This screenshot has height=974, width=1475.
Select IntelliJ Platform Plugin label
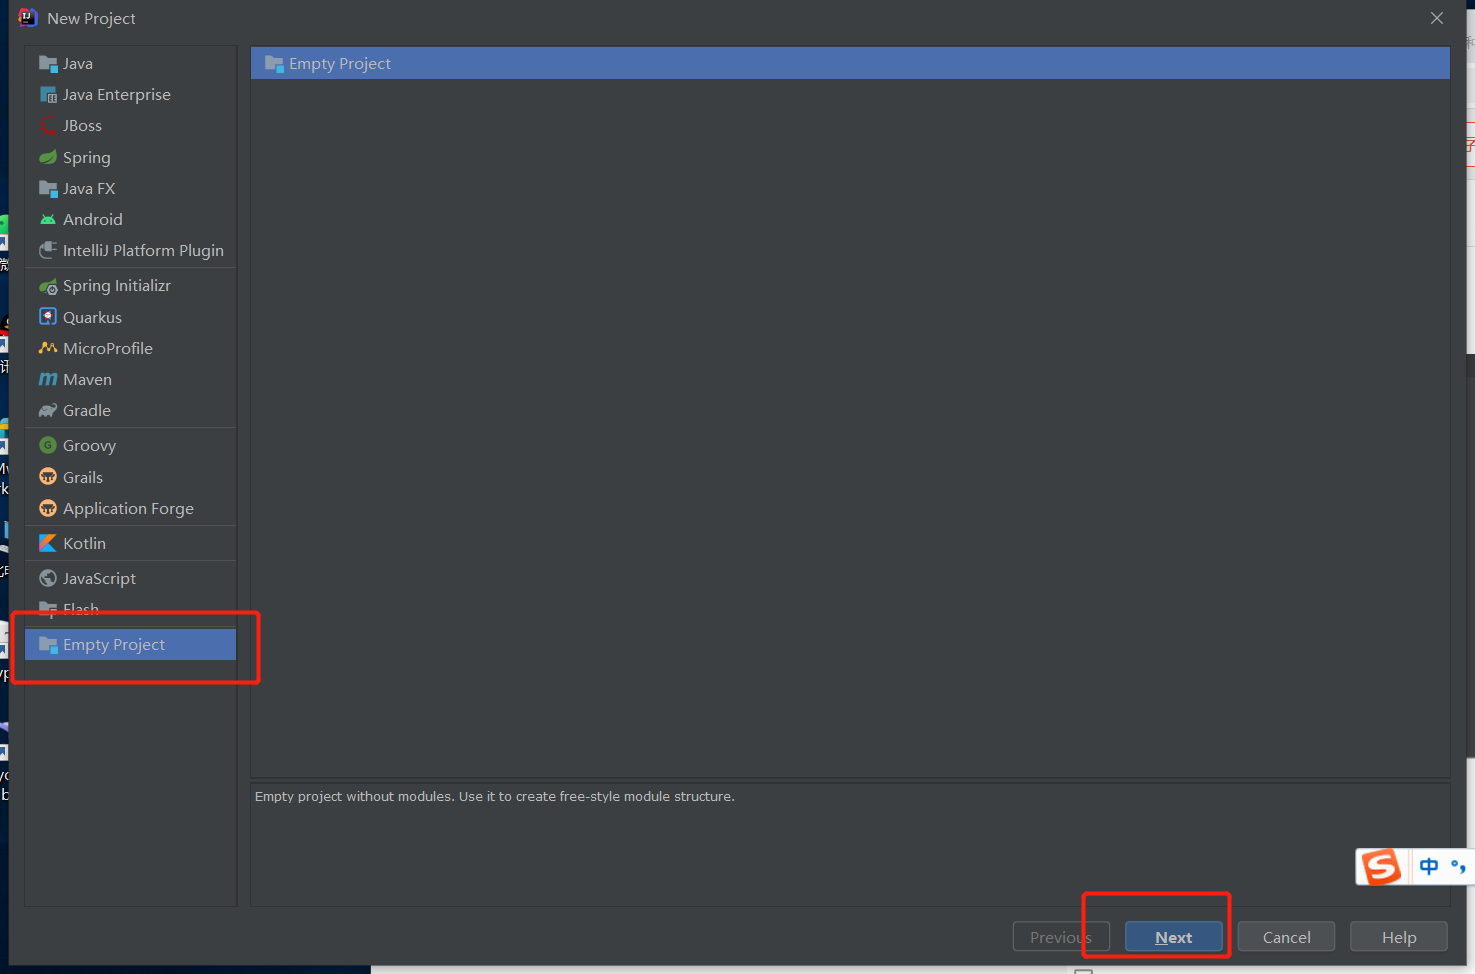point(143,251)
